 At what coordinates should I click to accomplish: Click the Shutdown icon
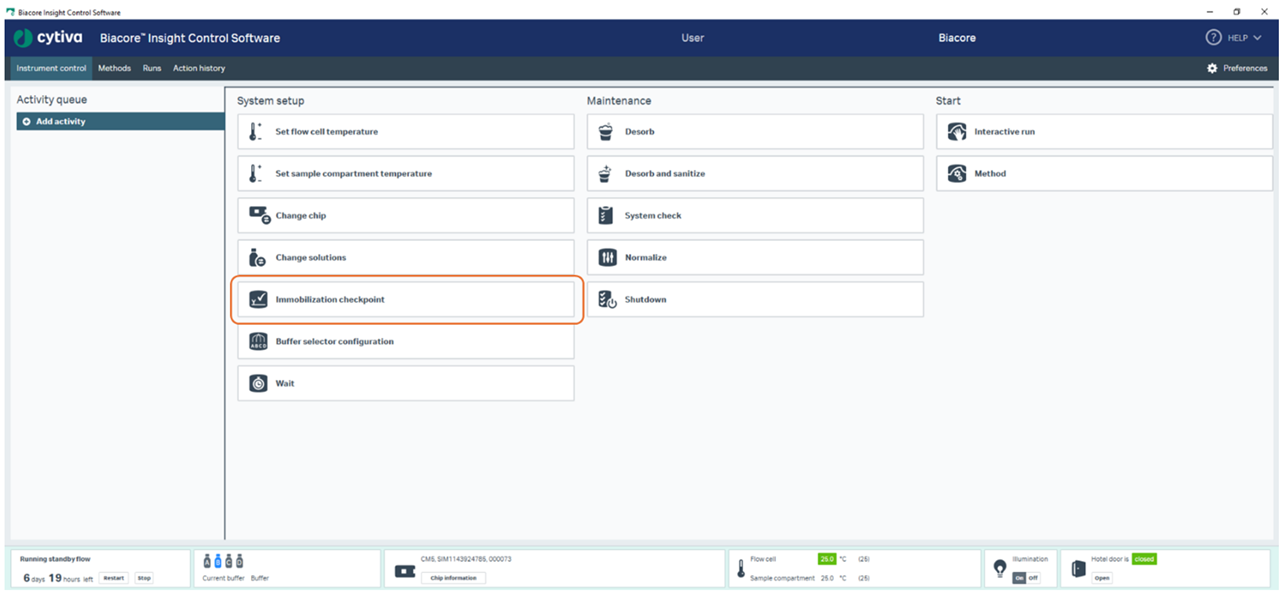[x=607, y=299]
